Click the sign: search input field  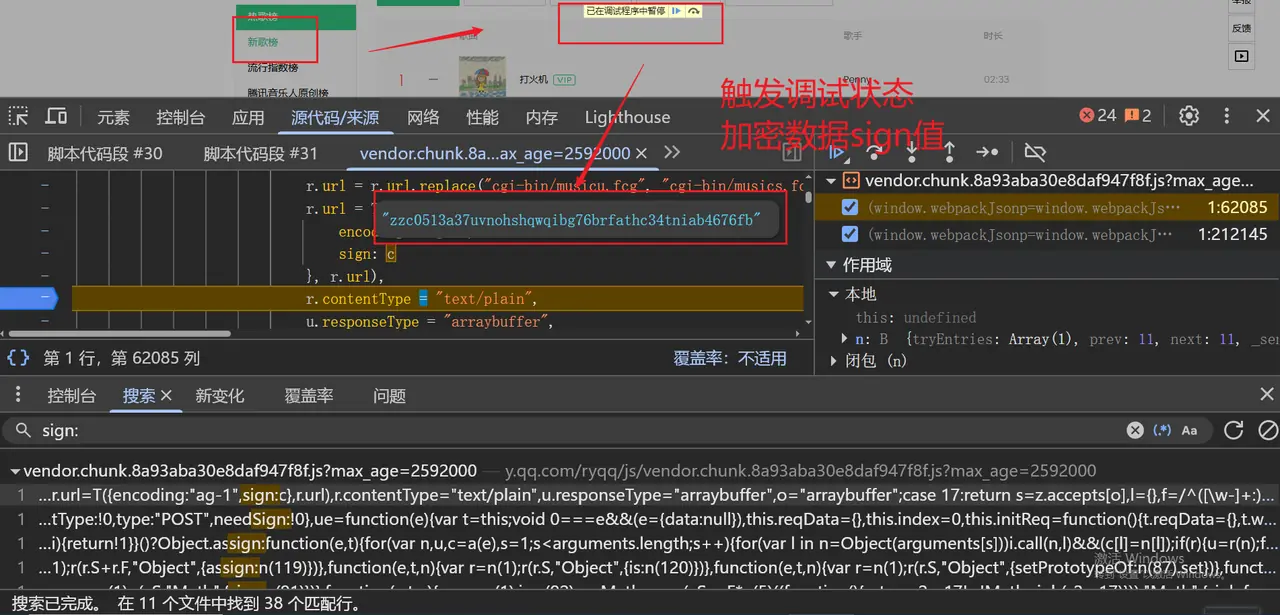click(x=580, y=430)
